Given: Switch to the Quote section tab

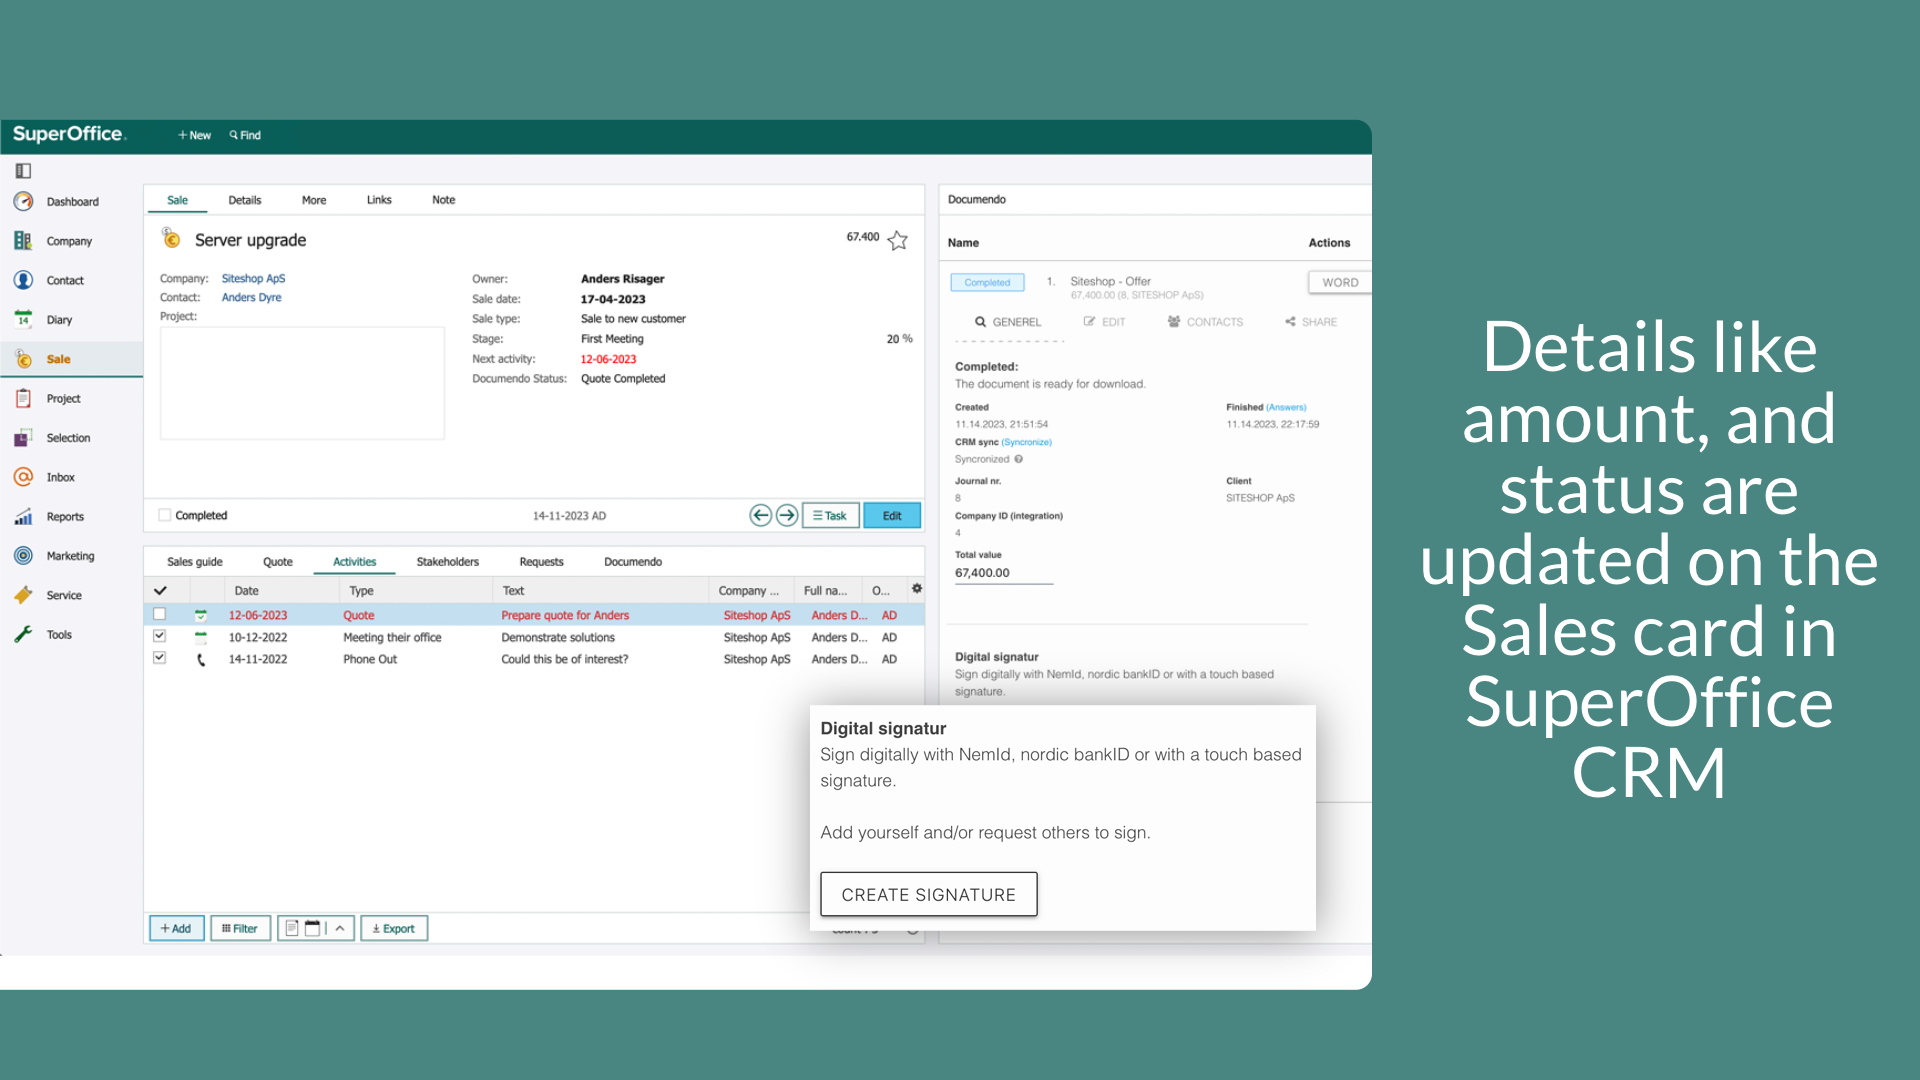Looking at the screenshot, I should [x=278, y=562].
